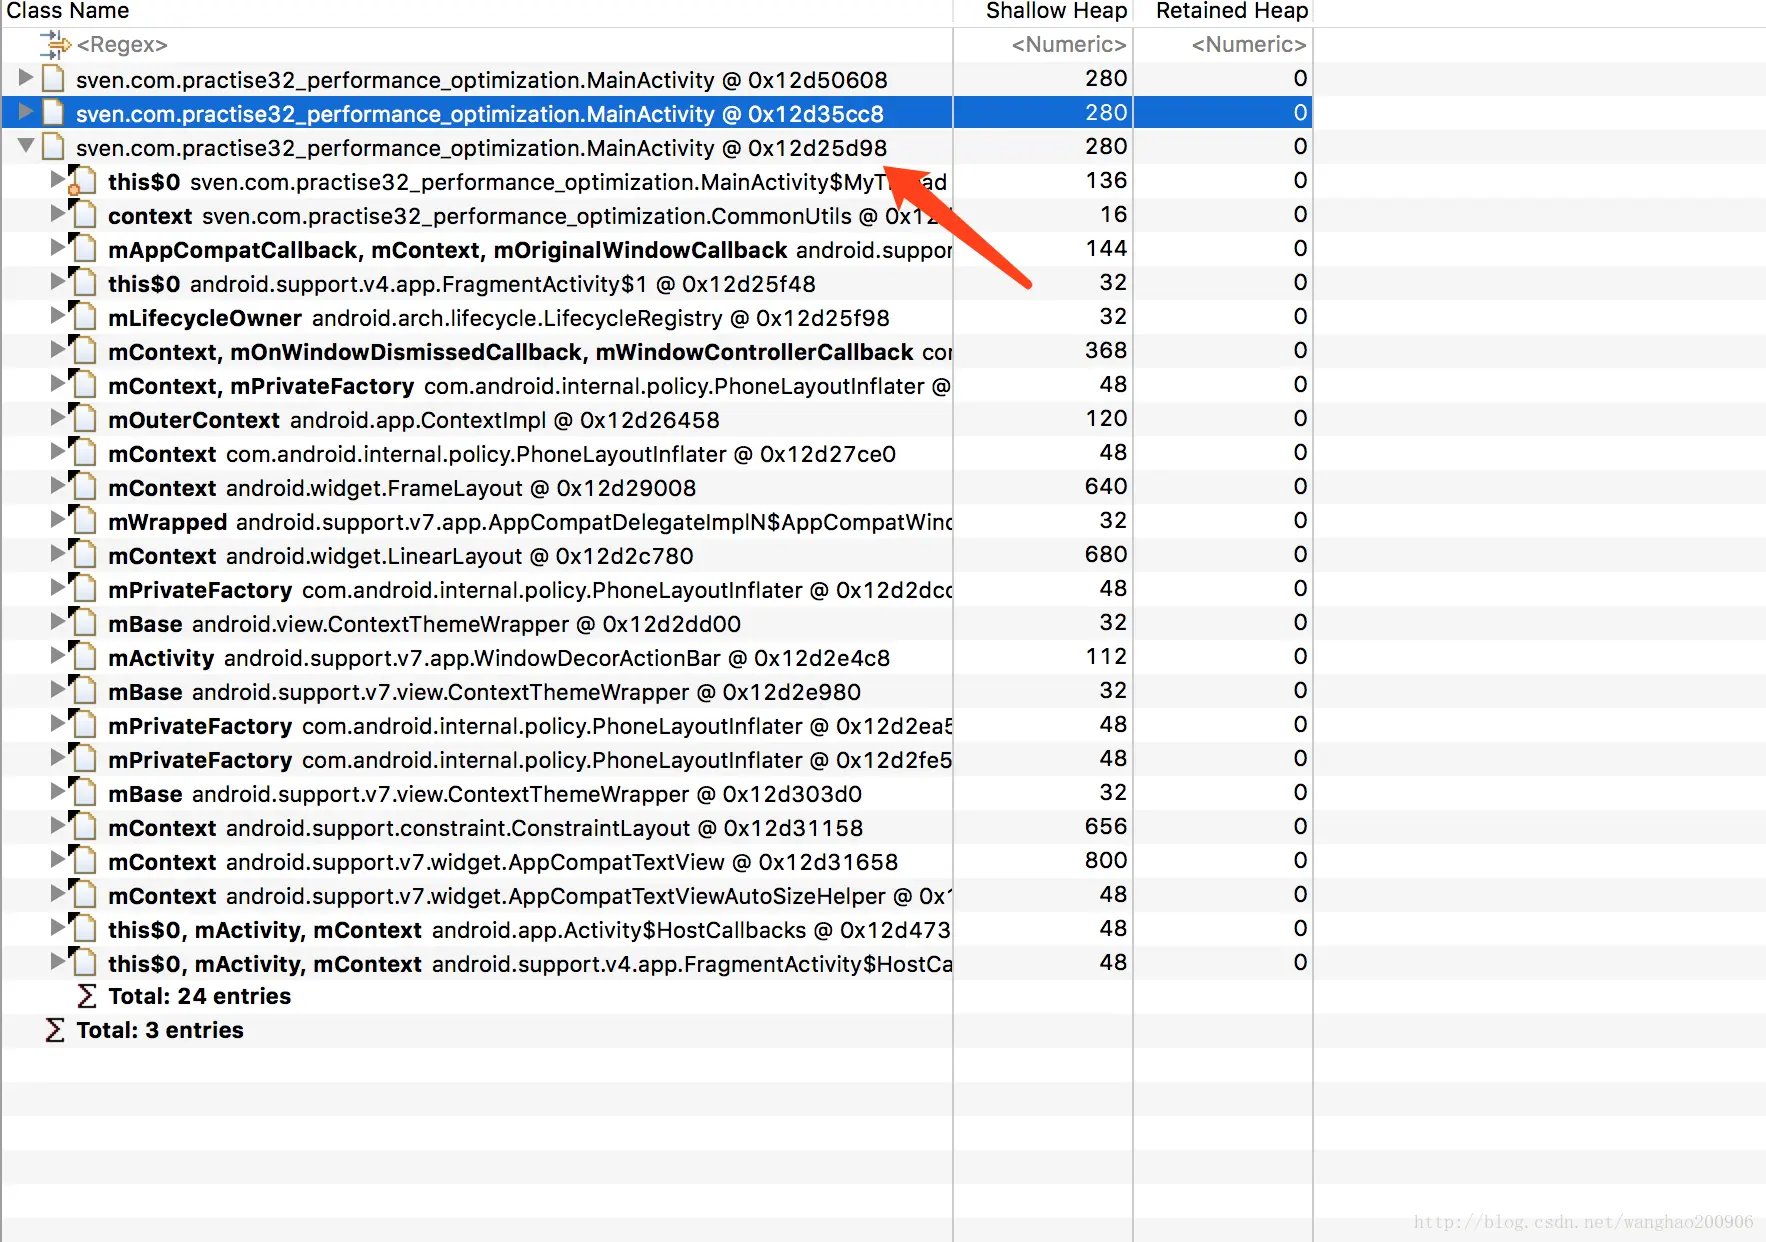Select the Total: 3 entries row
The height and width of the screenshot is (1242, 1766).
pos(656,1031)
